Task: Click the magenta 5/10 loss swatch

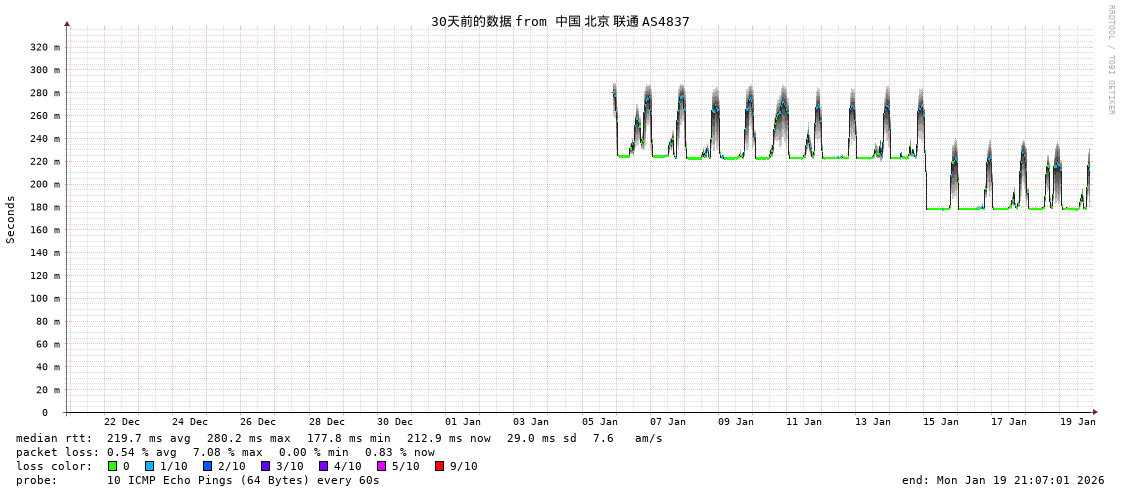Action: tap(381, 466)
